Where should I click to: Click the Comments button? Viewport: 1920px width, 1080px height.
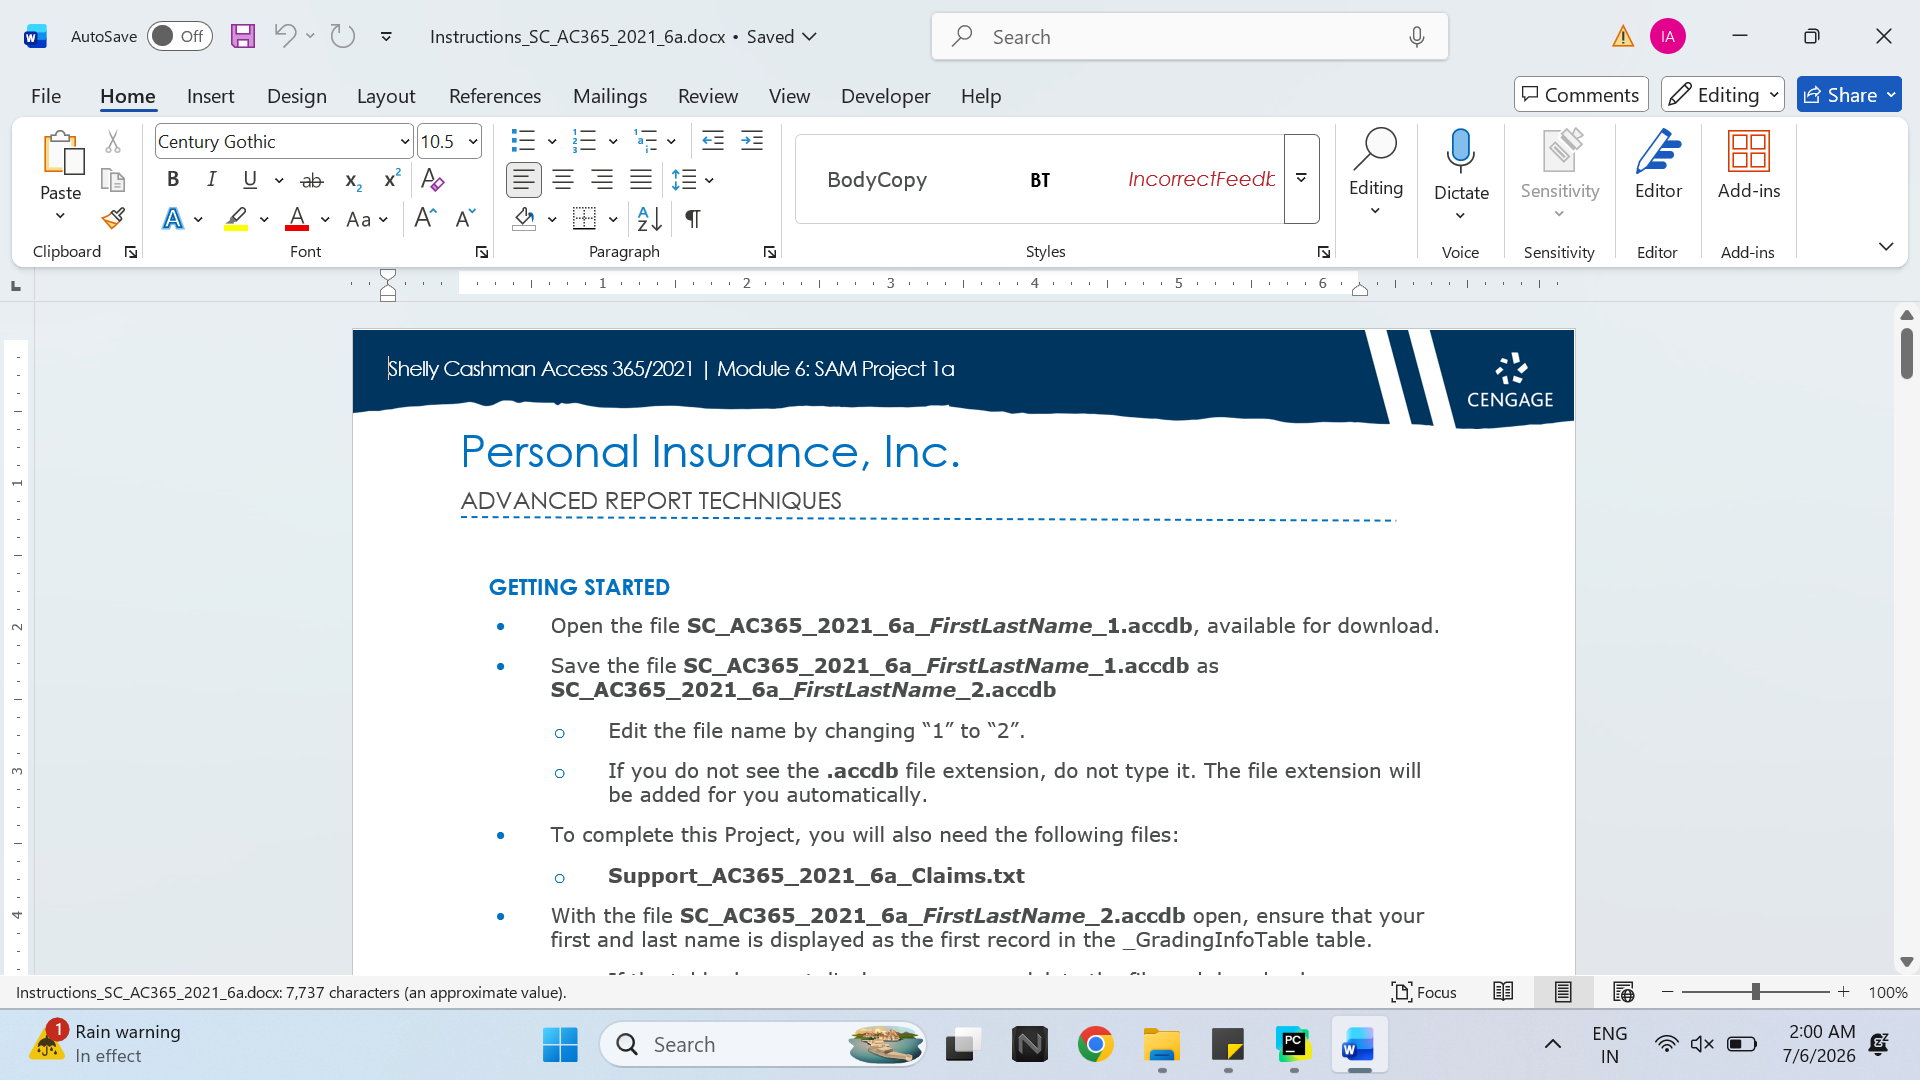[1581, 95]
